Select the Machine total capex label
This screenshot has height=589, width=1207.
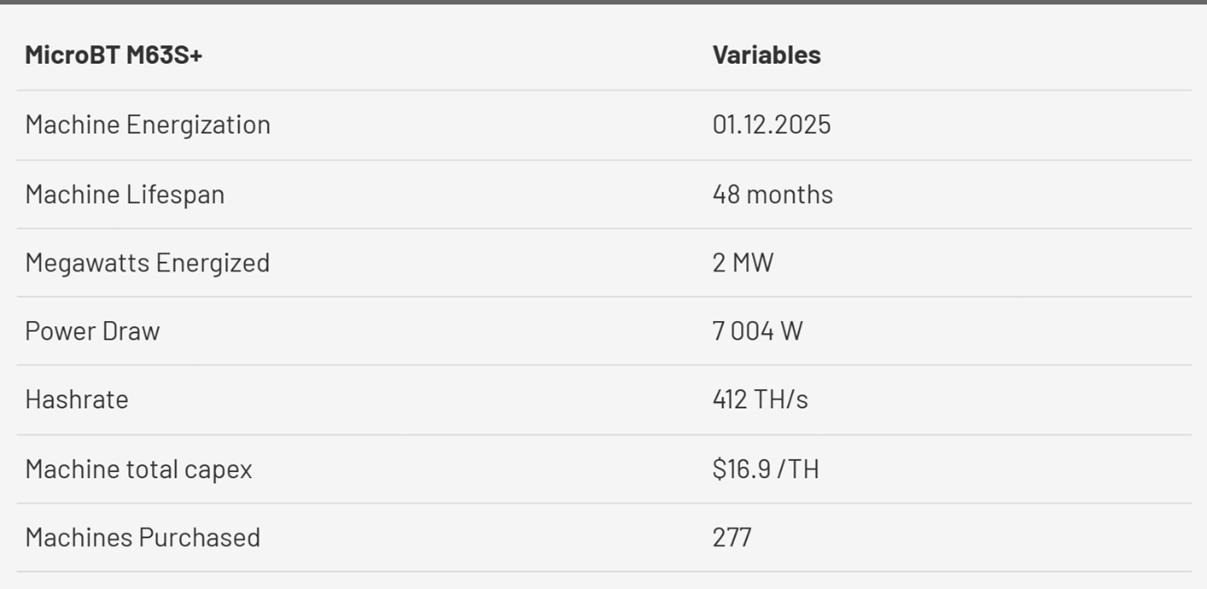[138, 469]
